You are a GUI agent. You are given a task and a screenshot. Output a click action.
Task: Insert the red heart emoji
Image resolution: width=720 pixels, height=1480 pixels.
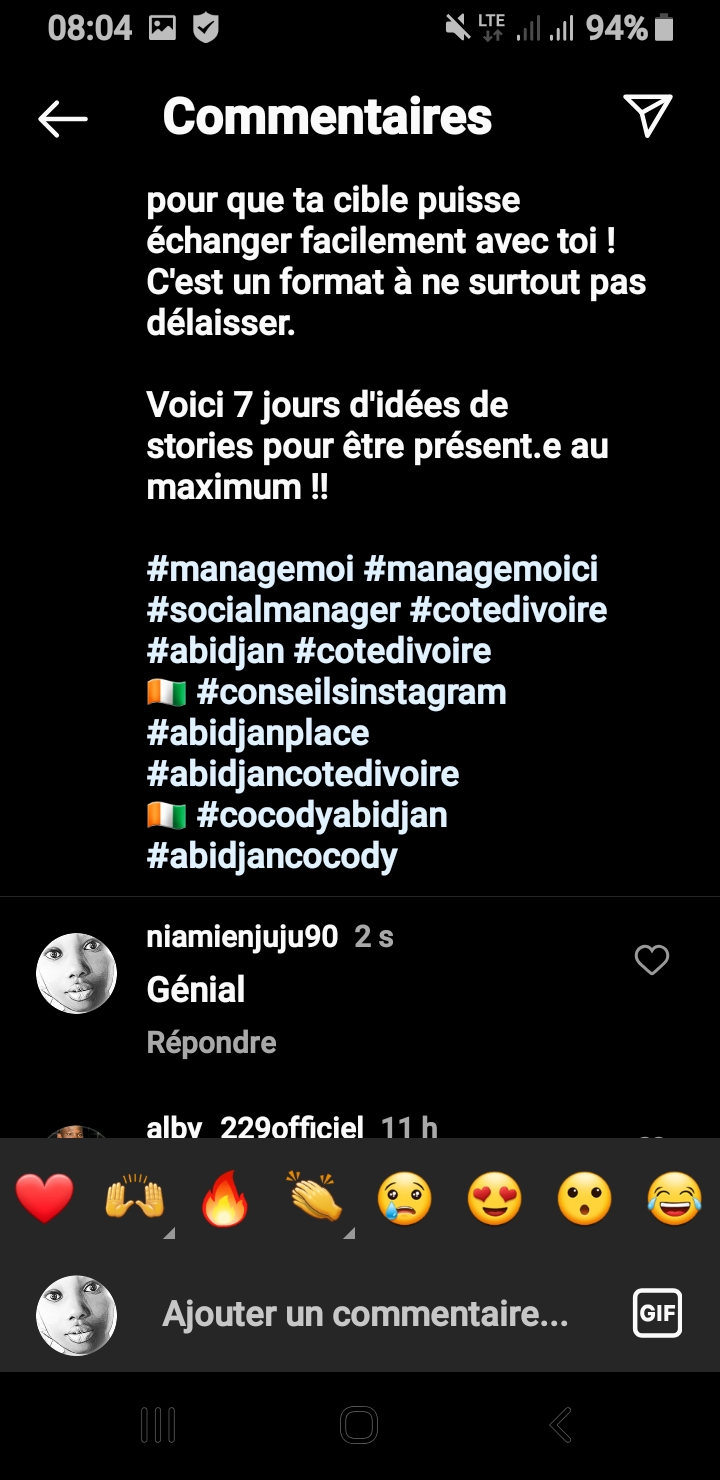pos(45,1198)
